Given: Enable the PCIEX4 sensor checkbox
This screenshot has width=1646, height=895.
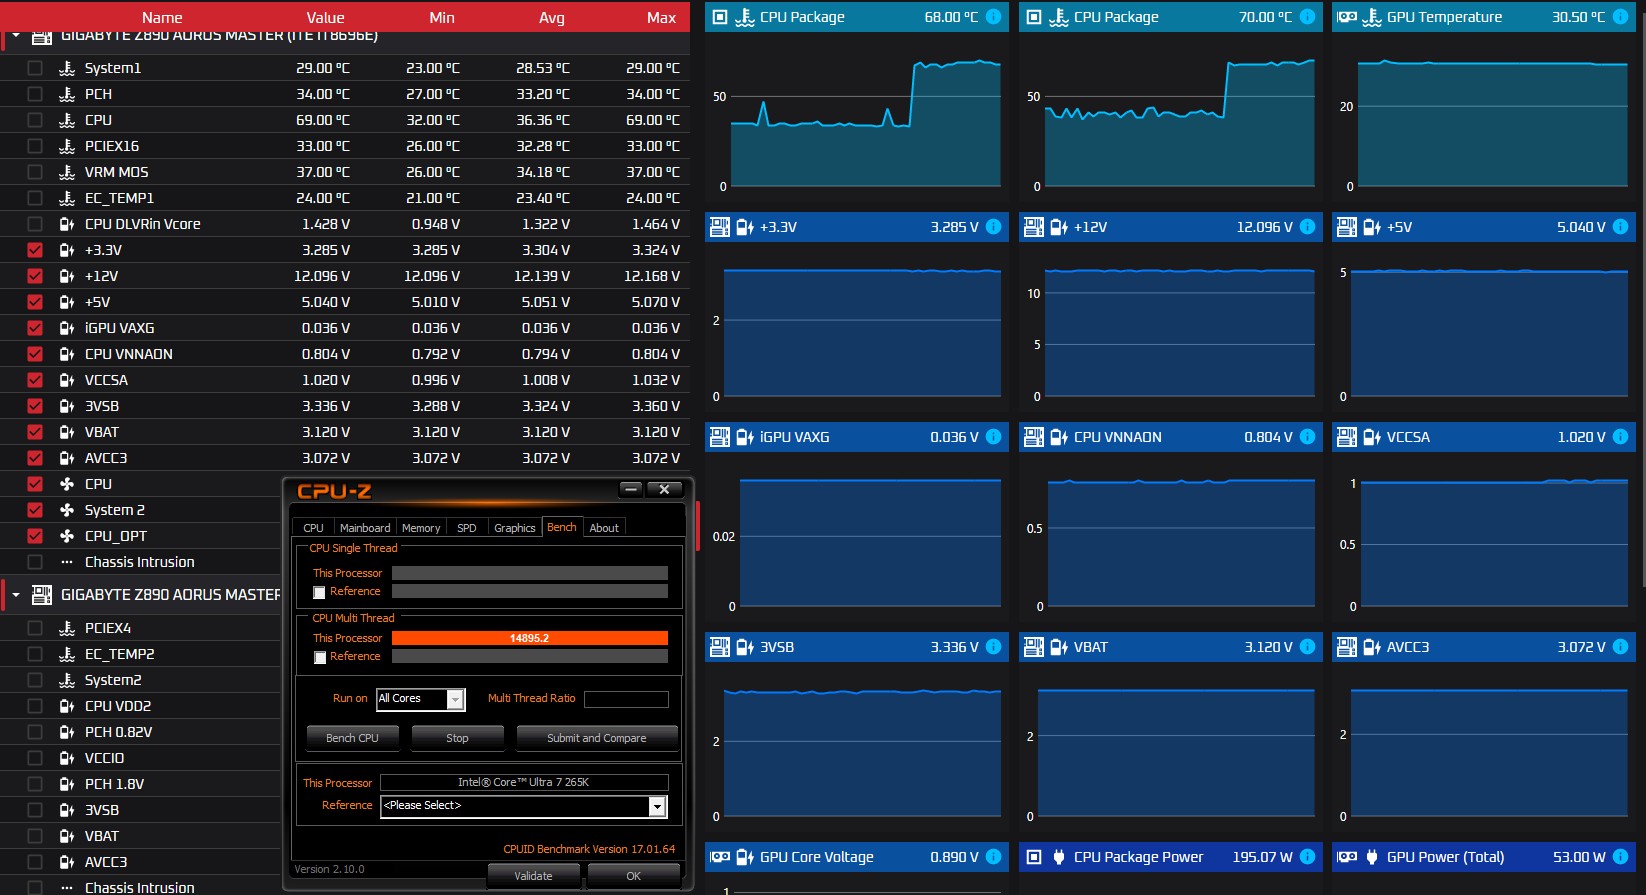Looking at the screenshot, I should pos(35,628).
